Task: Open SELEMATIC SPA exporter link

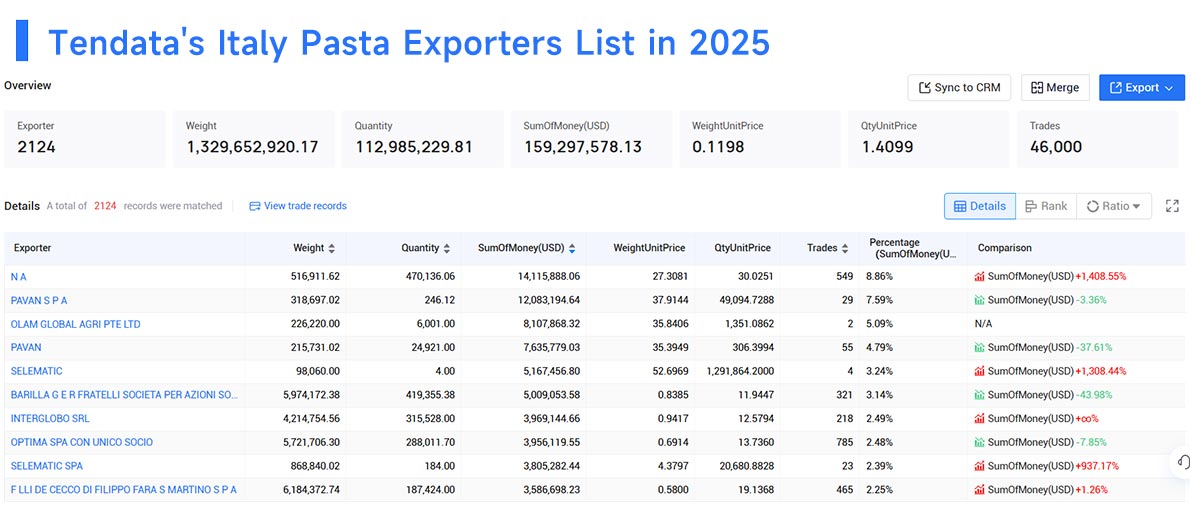Action: click(x=46, y=466)
